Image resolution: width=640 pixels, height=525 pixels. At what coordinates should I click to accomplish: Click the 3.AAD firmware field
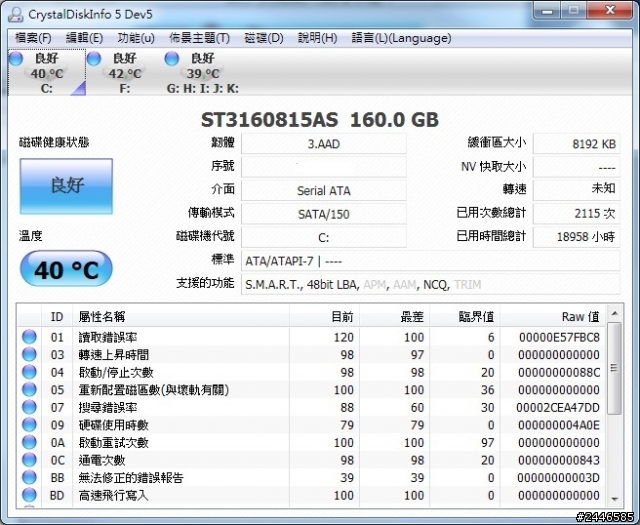[324, 144]
